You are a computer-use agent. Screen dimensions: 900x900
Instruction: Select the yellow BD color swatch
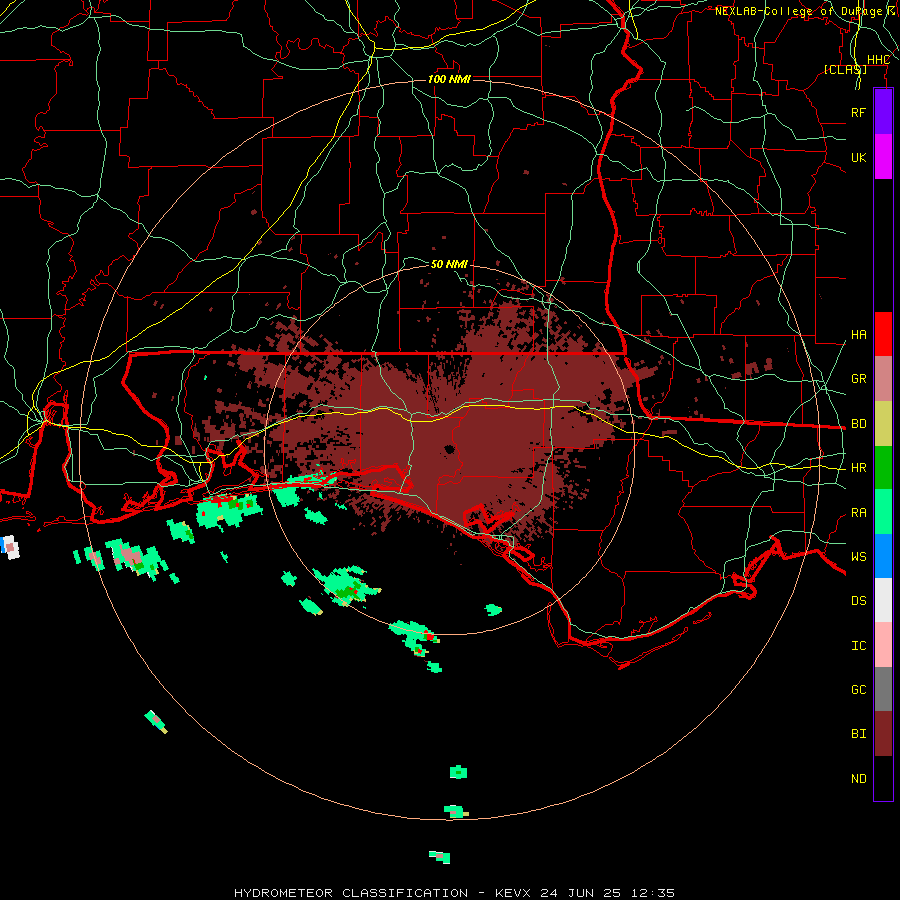[x=883, y=424]
